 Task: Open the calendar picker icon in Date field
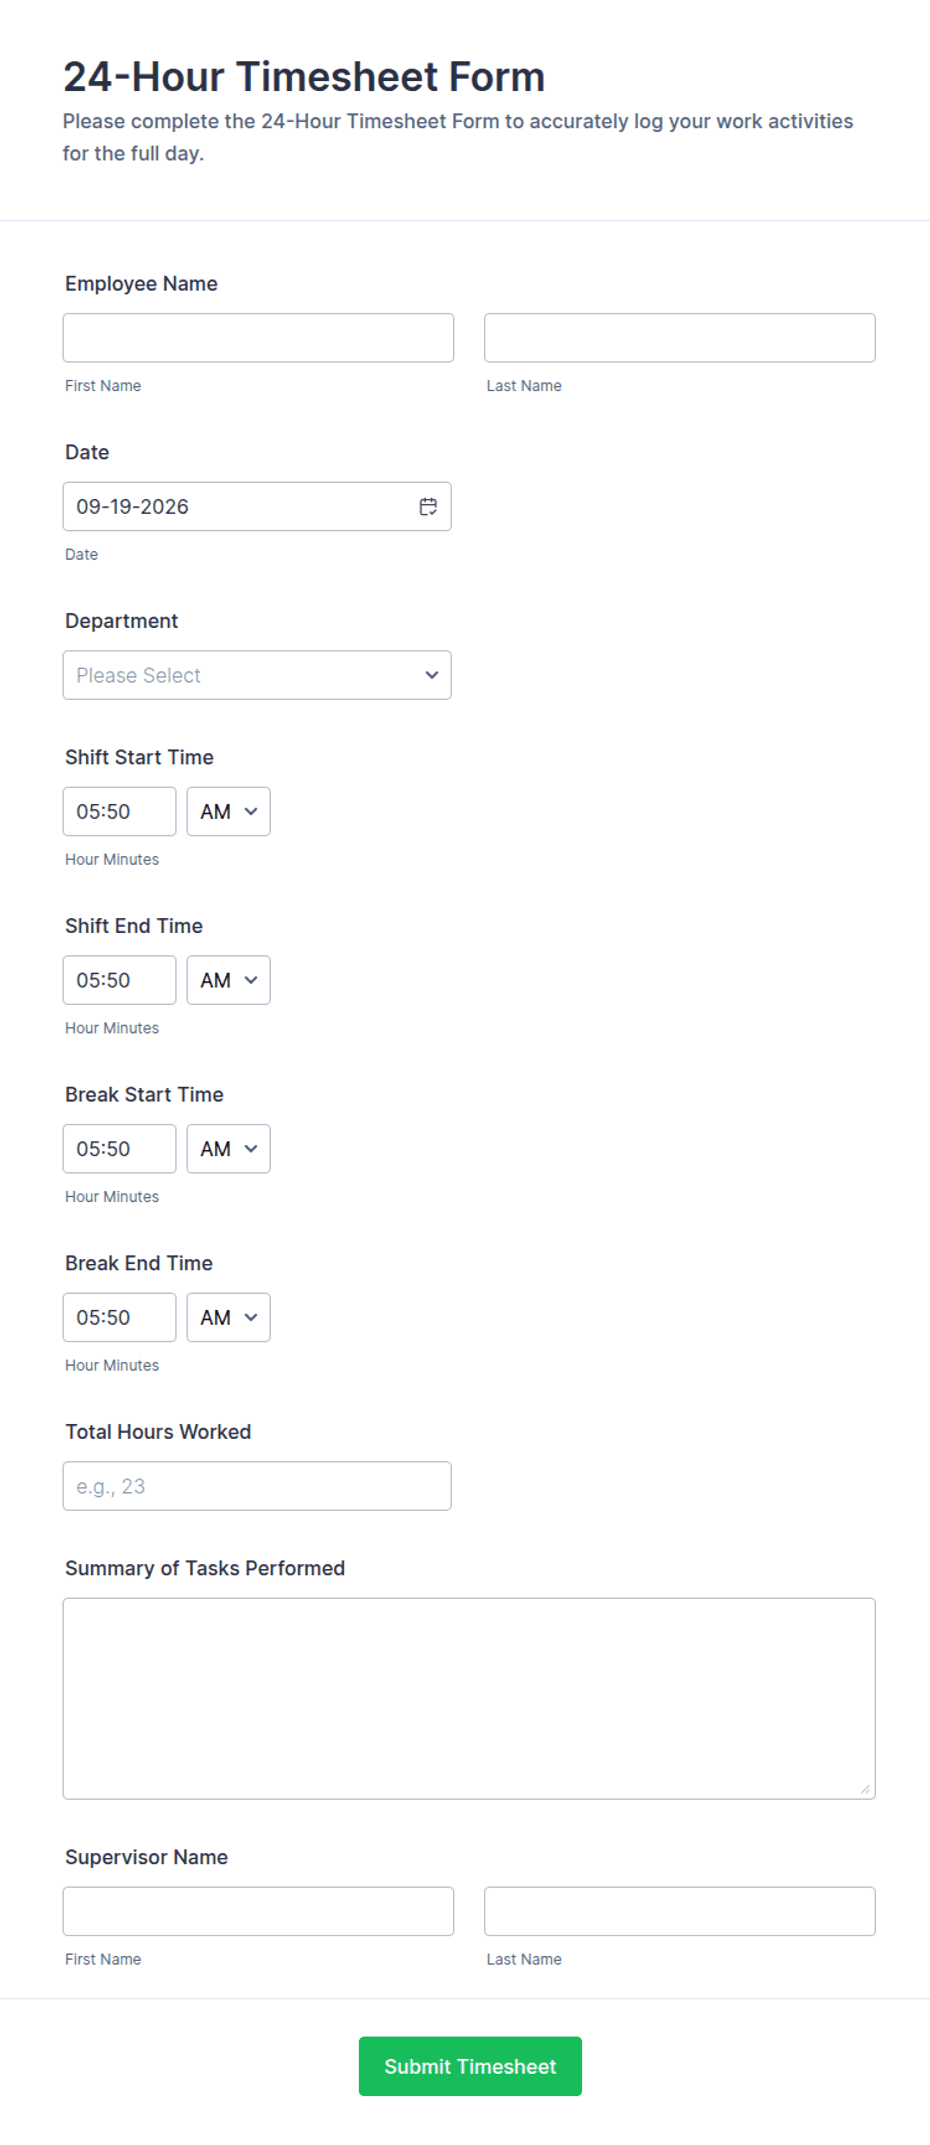click(428, 507)
